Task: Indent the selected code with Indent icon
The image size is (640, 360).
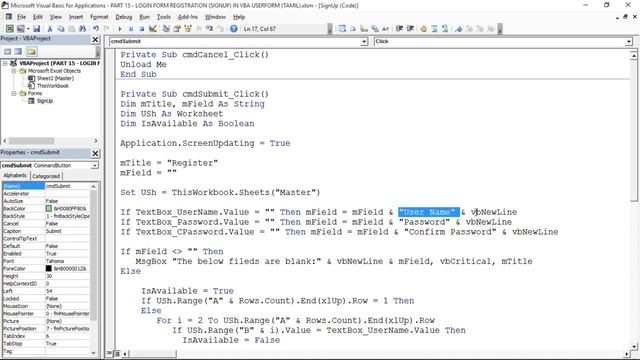Action: click(399, 29)
